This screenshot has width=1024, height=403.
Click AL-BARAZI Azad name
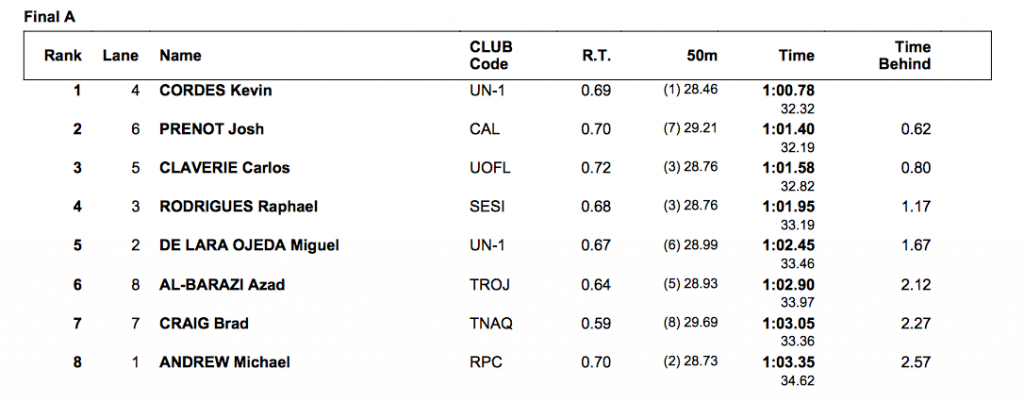pos(222,285)
